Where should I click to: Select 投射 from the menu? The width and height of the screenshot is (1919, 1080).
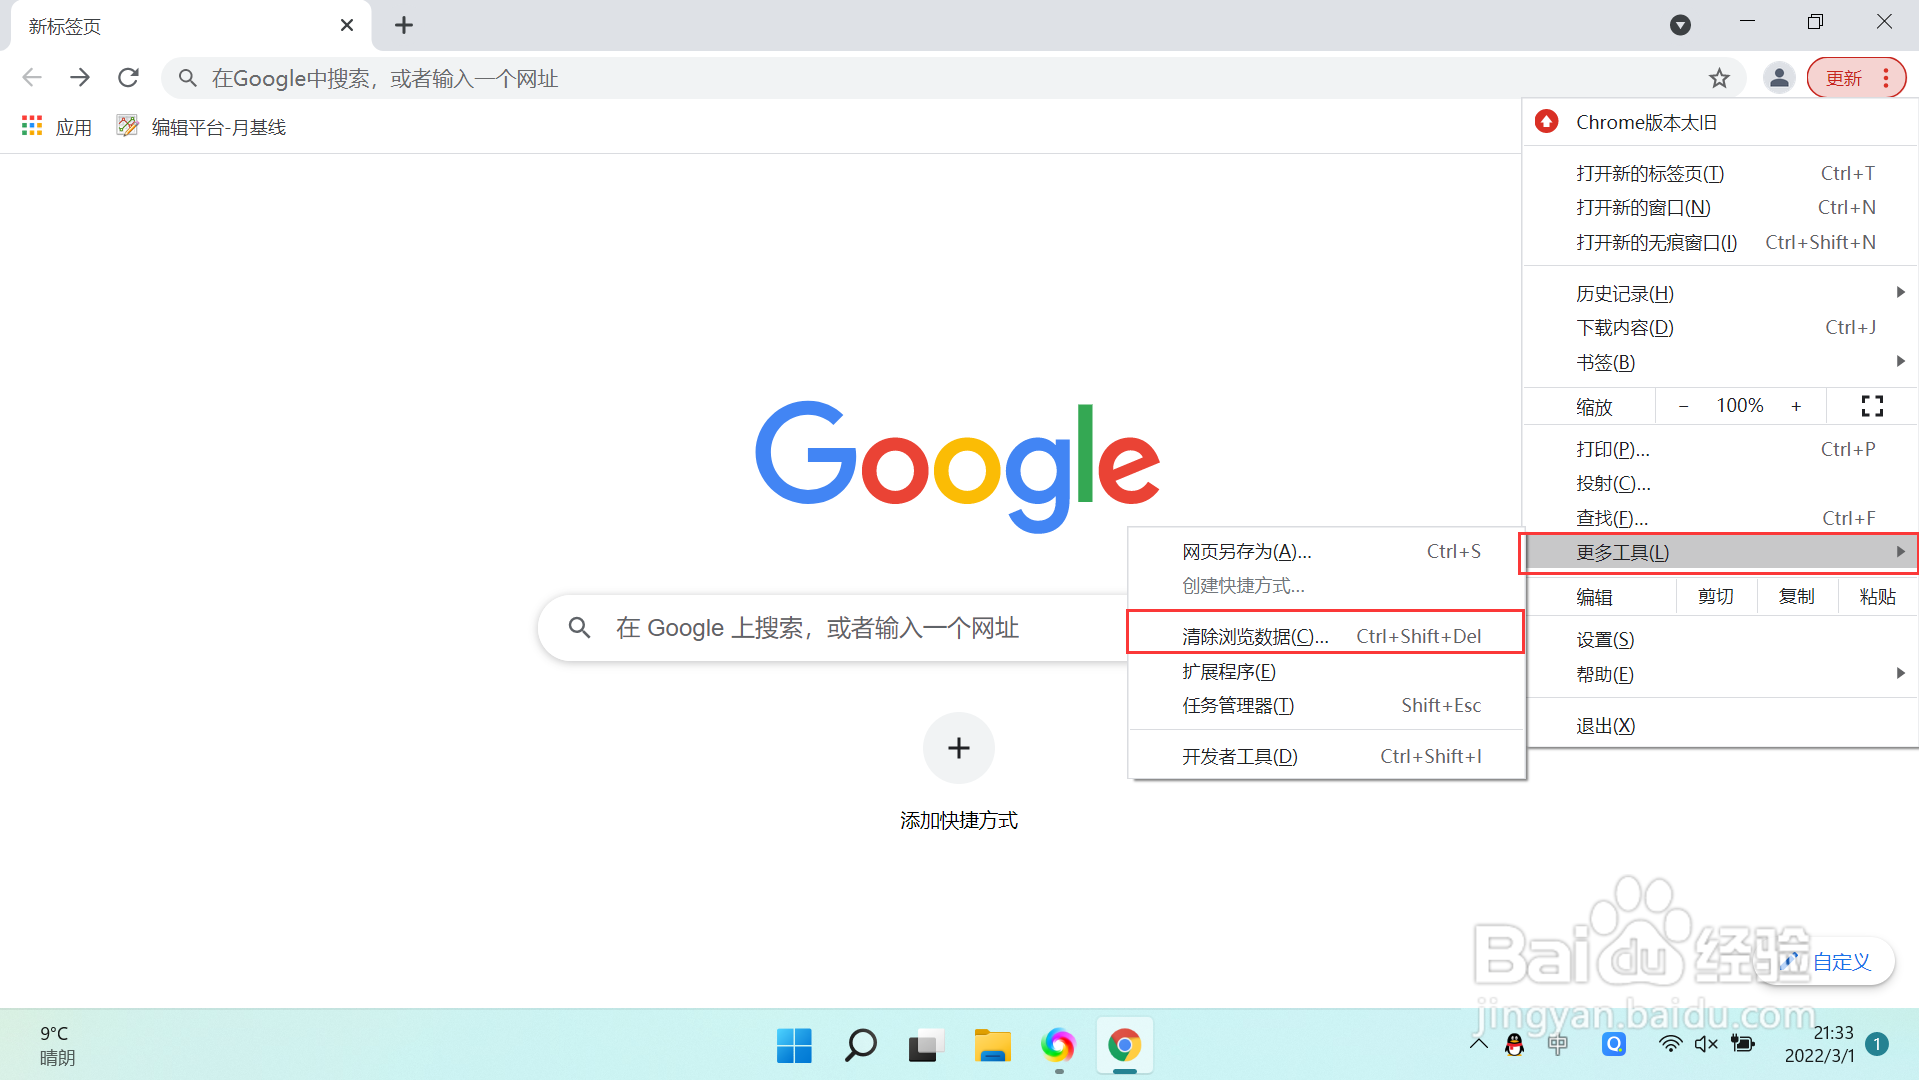(x=1721, y=484)
